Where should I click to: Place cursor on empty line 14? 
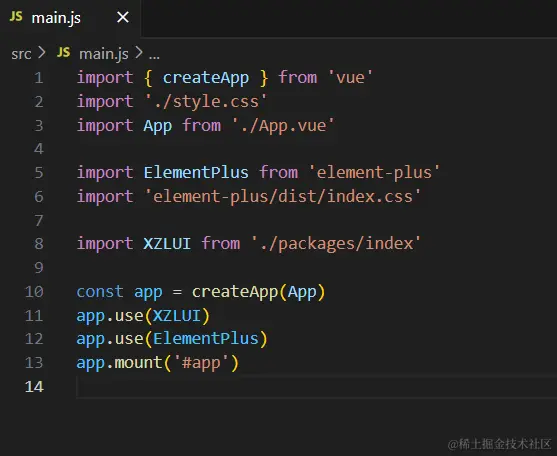click(316, 386)
